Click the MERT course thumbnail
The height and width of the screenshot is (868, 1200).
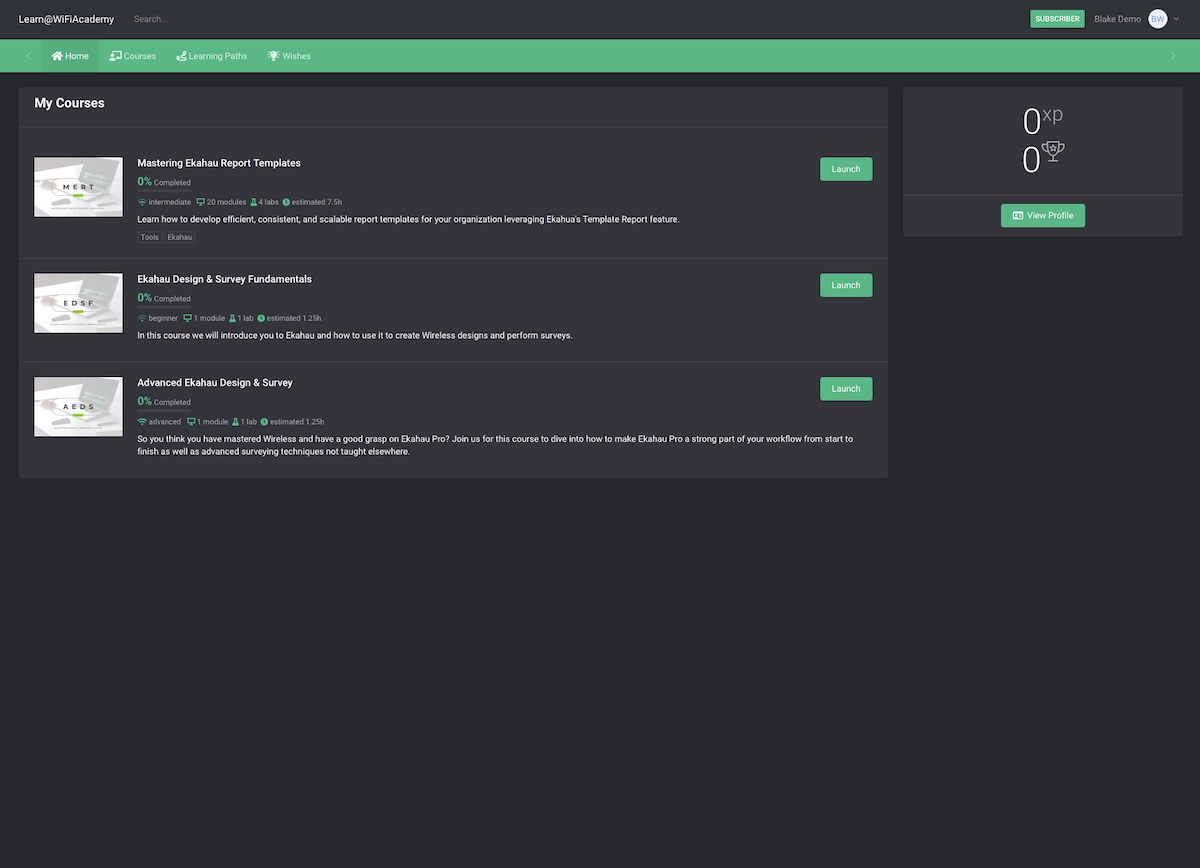(78, 187)
